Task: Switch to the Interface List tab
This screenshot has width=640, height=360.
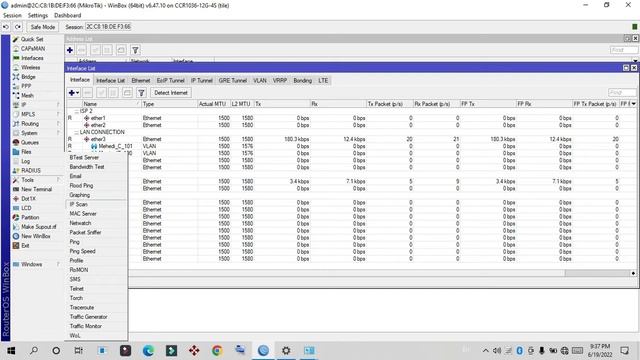Action: point(110,80)
